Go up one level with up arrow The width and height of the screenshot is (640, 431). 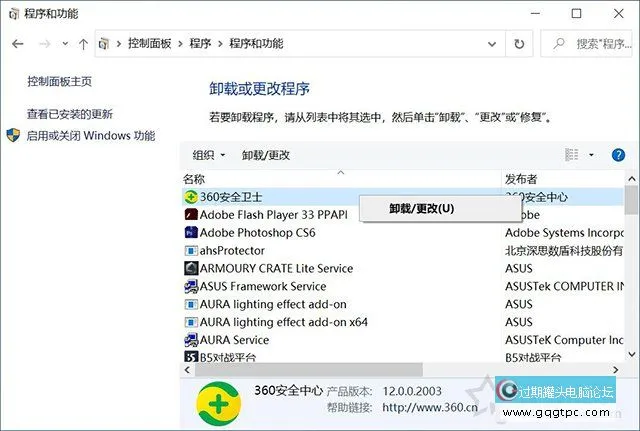(83, 44)
